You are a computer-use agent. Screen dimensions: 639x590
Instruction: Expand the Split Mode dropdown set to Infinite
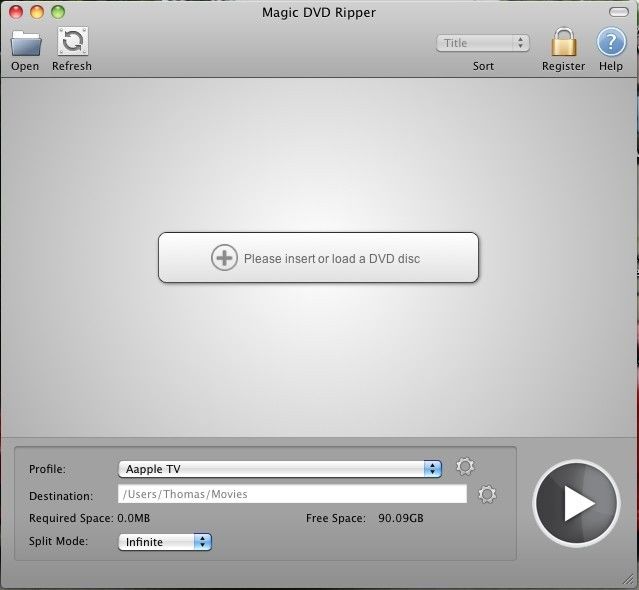[x=165, y=542]
